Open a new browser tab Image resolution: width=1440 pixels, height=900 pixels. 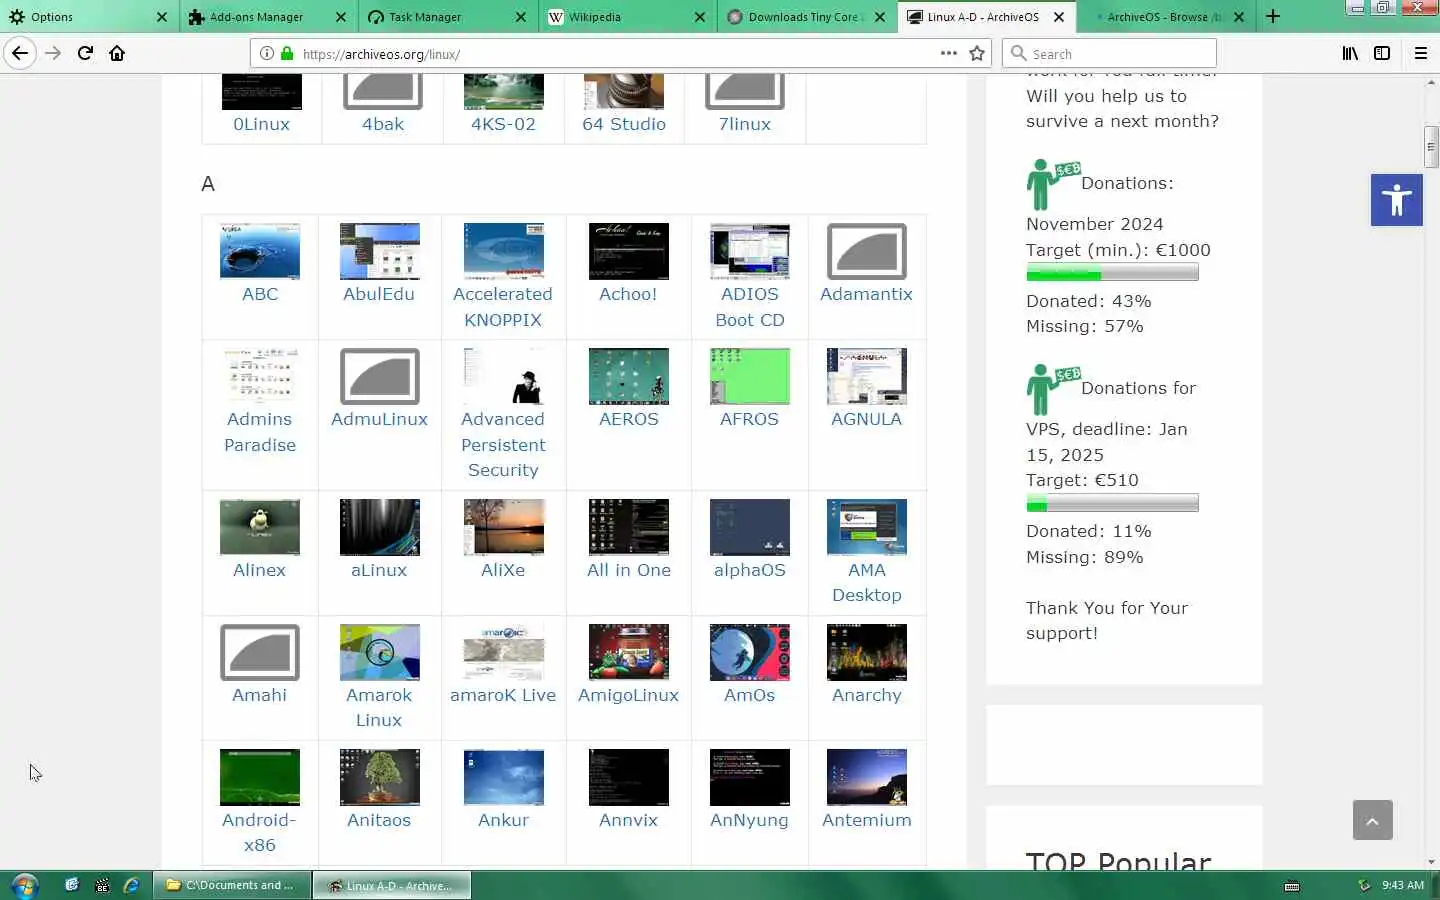[1273, 16]
